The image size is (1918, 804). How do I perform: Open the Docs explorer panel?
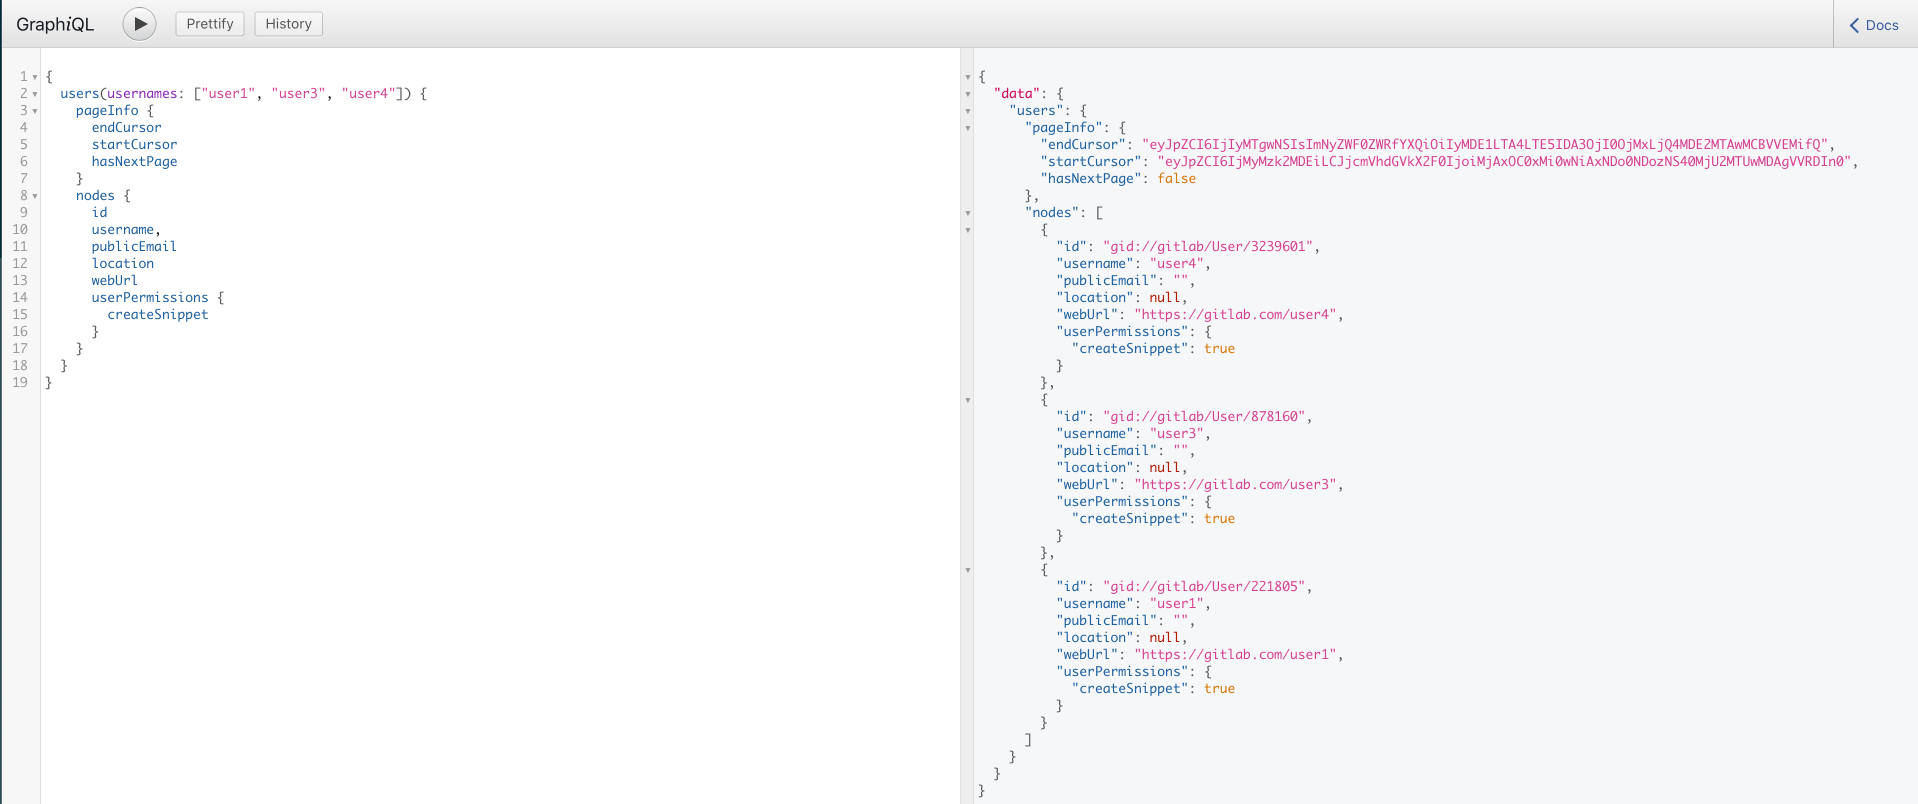(x=1874, y=25)
